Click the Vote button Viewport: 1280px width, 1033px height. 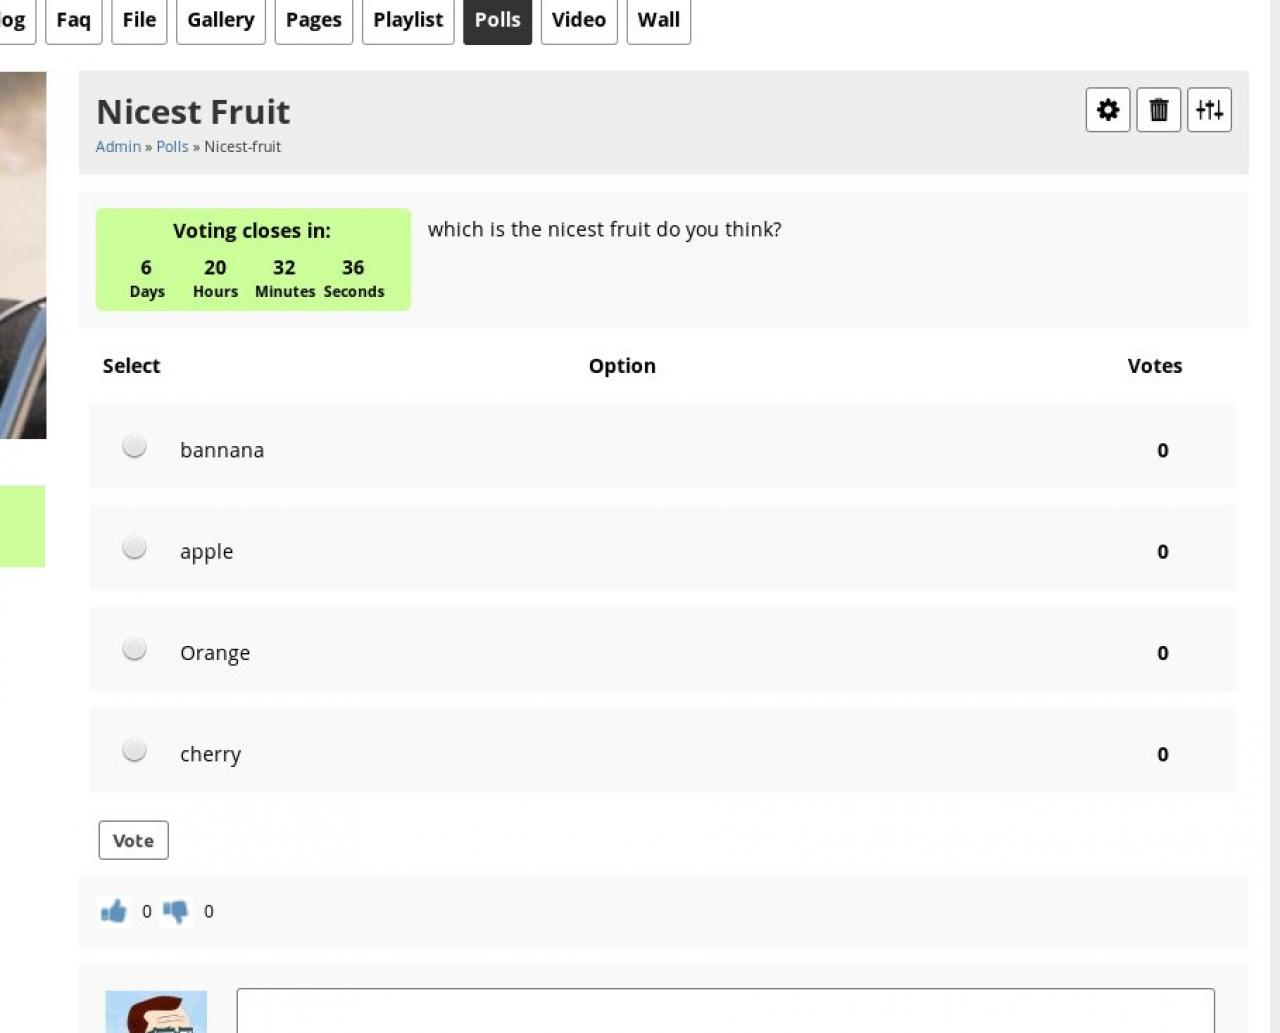(133, 840)
